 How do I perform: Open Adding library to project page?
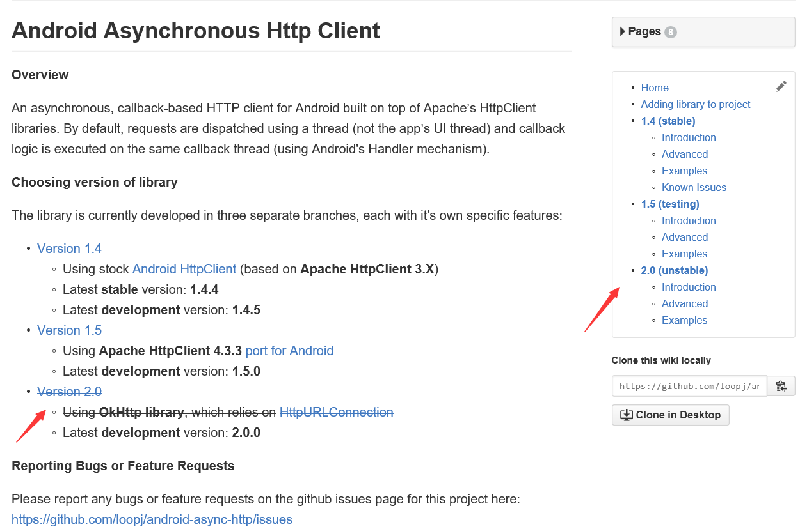[x=695, y=104]
